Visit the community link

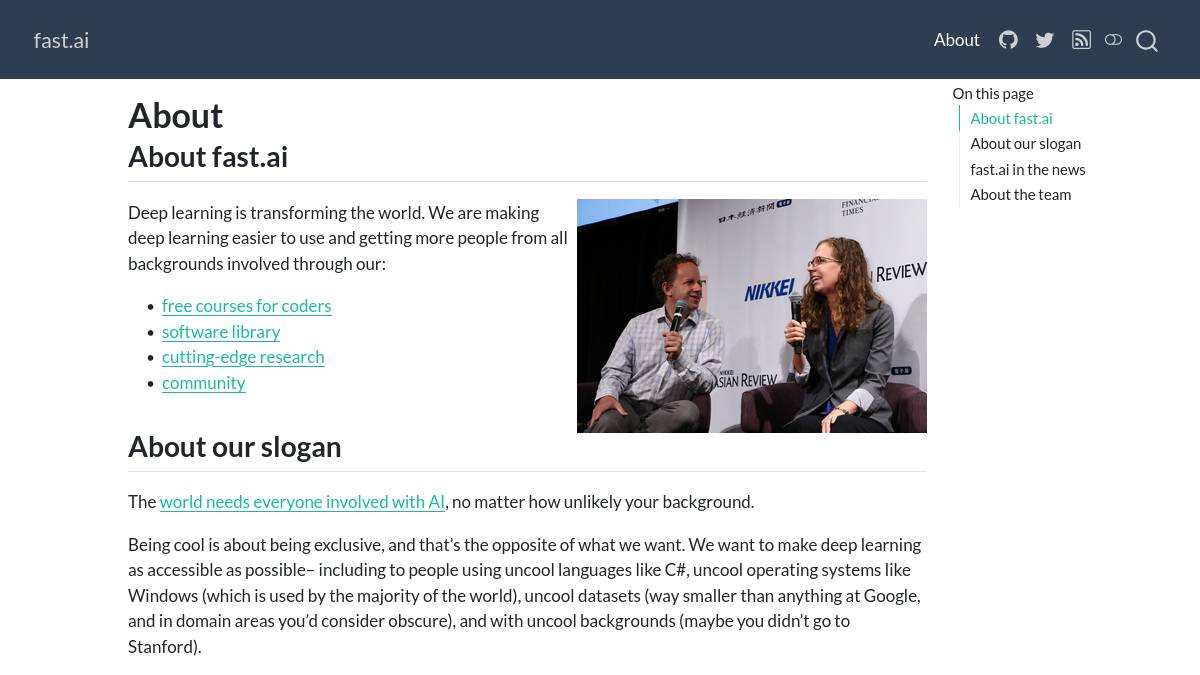pos(203,383)
